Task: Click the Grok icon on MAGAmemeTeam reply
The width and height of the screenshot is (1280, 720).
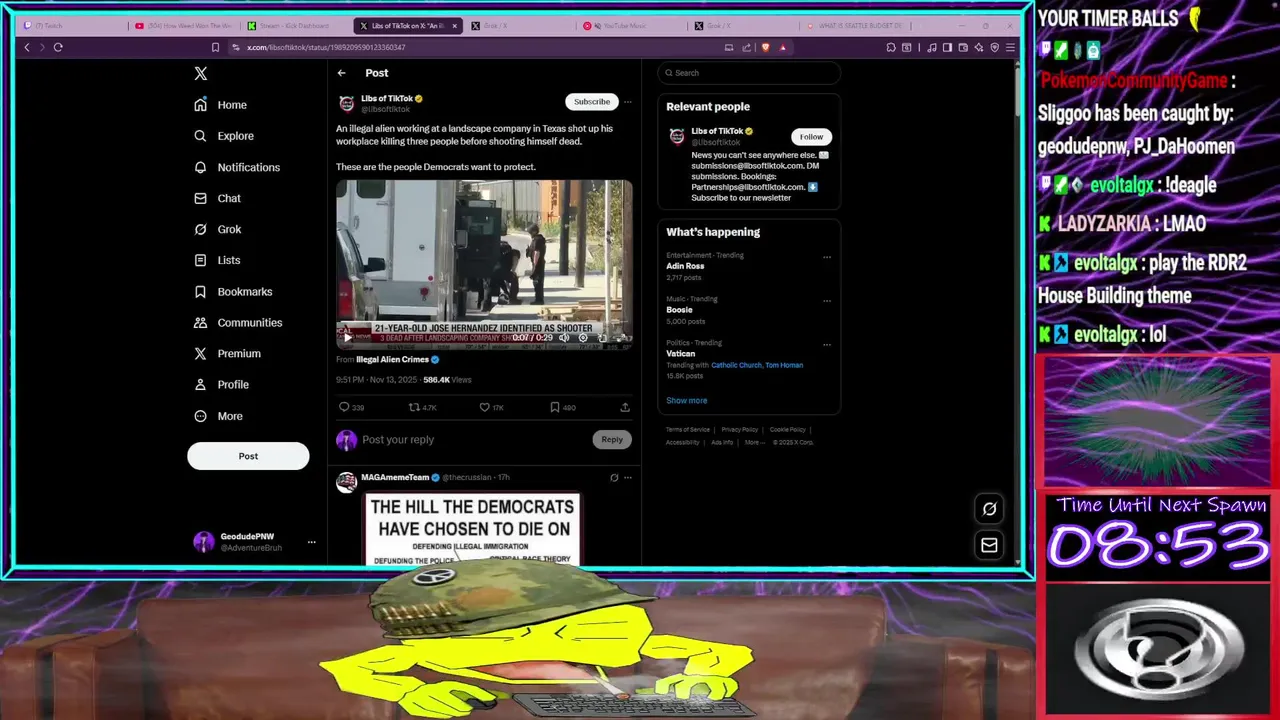Action: click(x=614, y=478)
